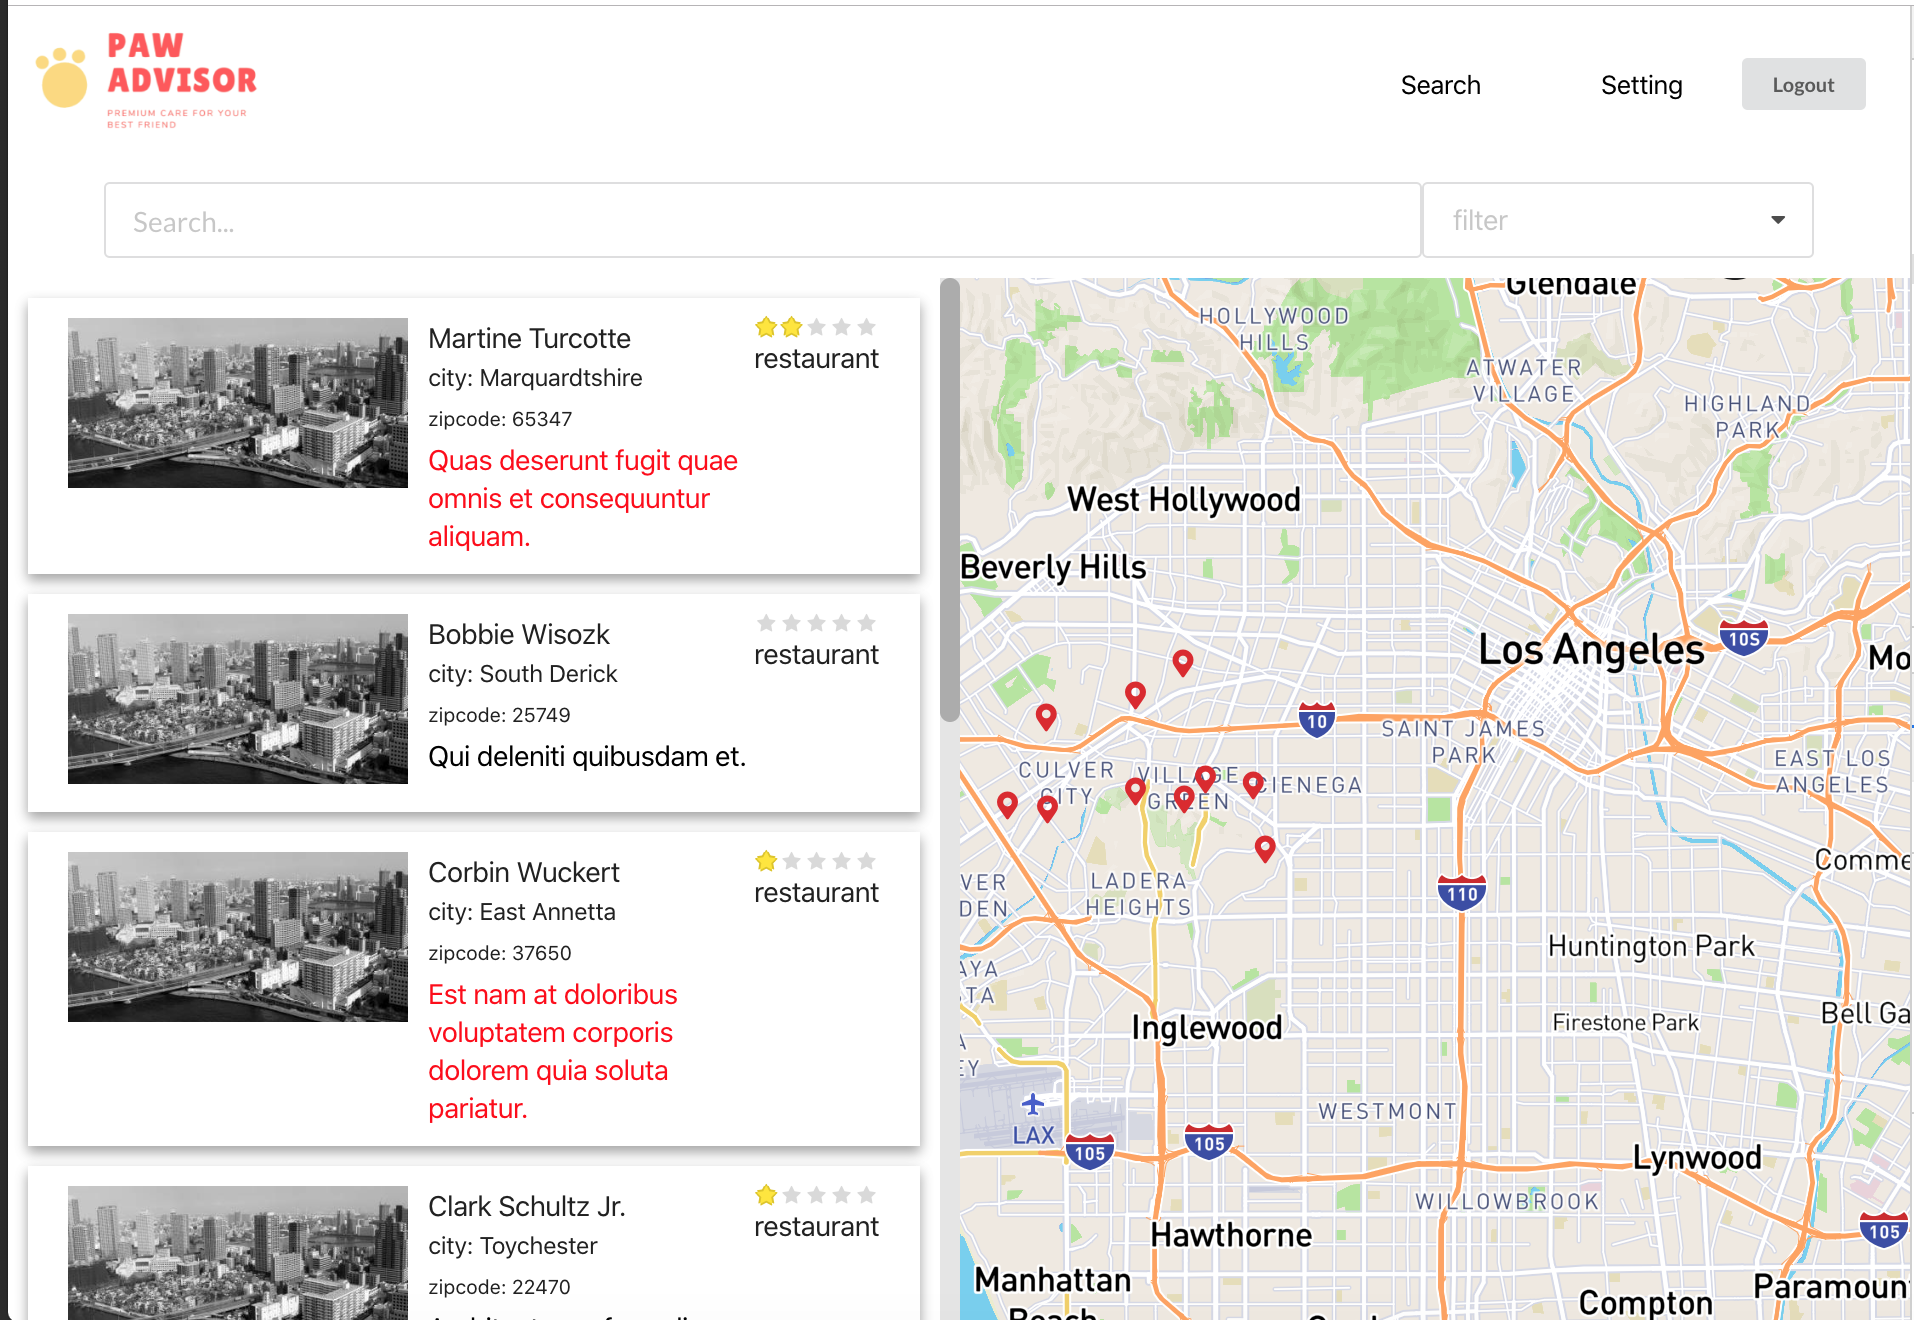Select the Clark Schultz Jr. listing name

pos(526,1206)
